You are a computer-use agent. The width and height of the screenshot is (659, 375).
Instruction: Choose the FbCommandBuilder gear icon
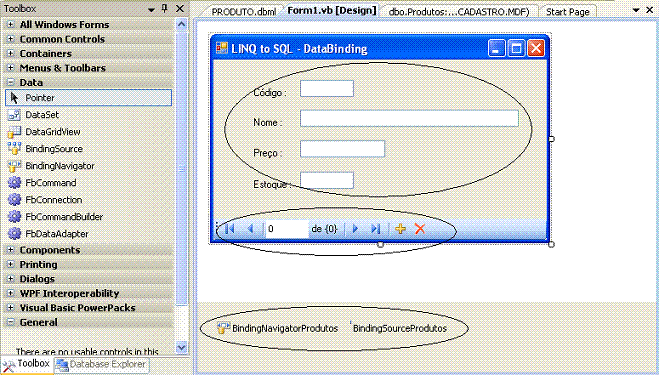14,217
